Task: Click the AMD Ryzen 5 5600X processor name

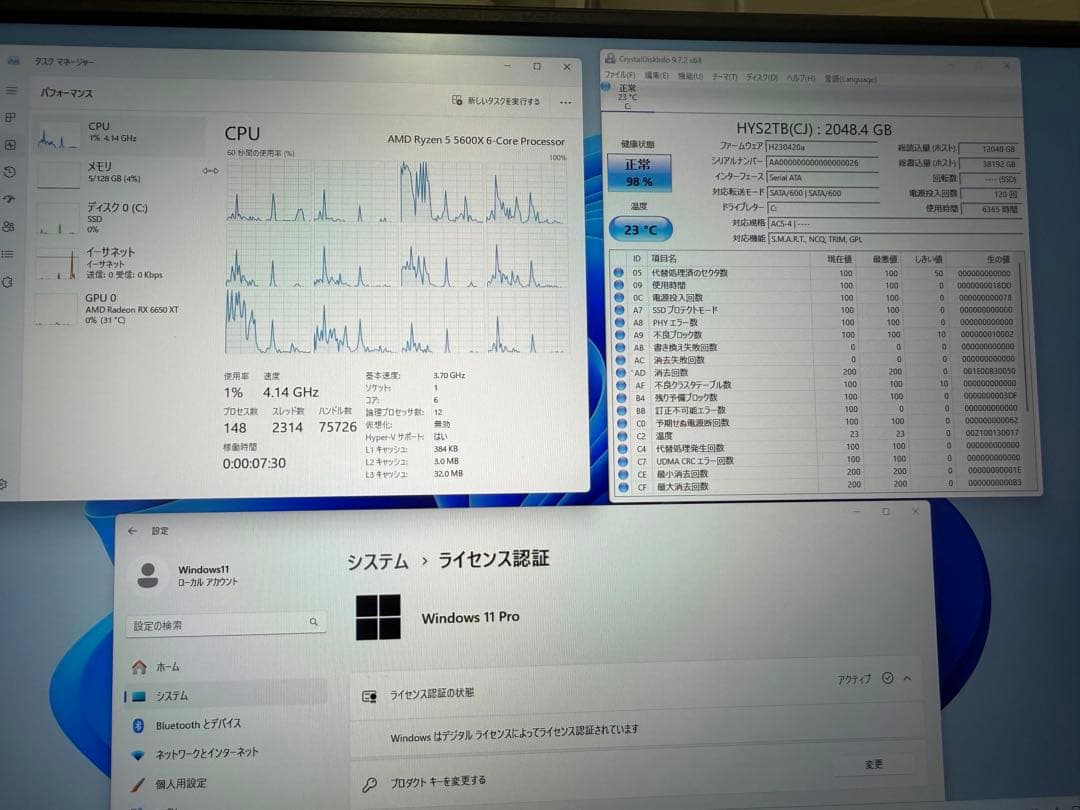Action: (x=476, y=141)
